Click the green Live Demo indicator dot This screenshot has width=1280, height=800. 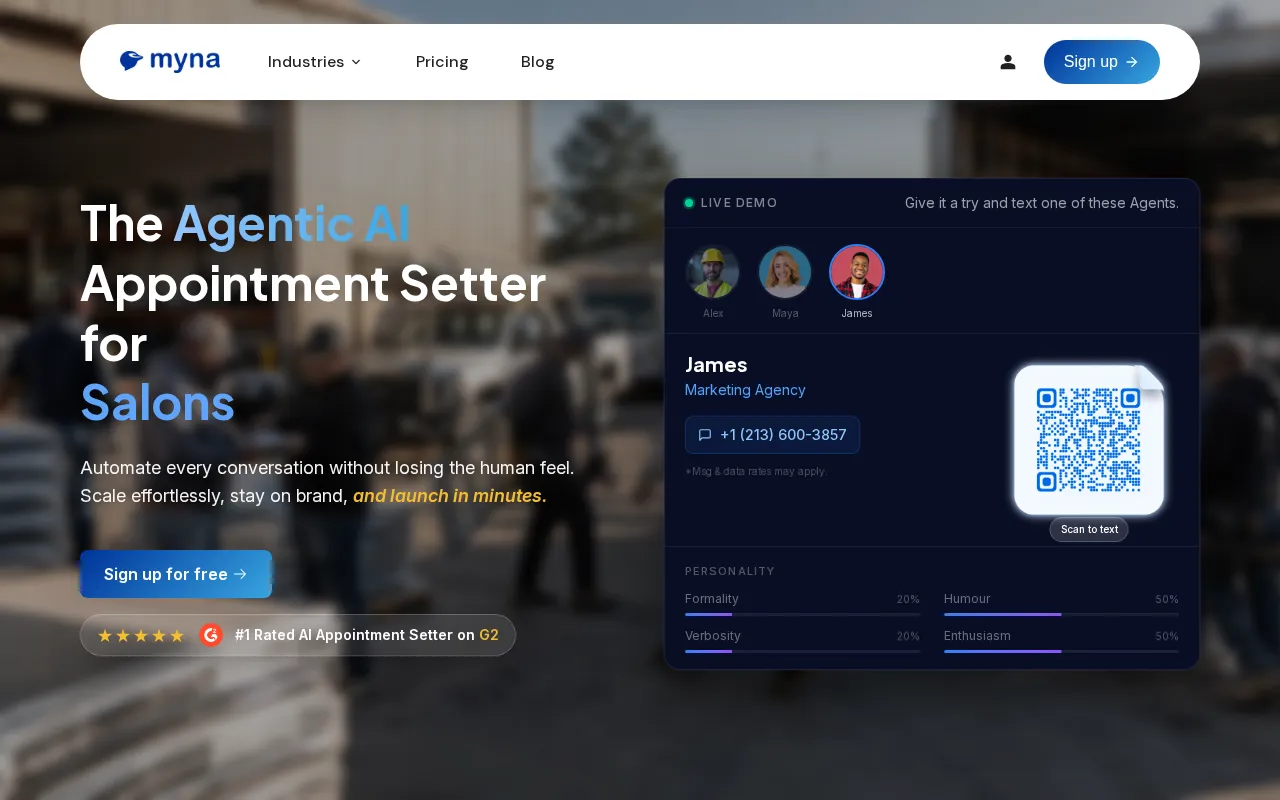click(x=689, y=203)
